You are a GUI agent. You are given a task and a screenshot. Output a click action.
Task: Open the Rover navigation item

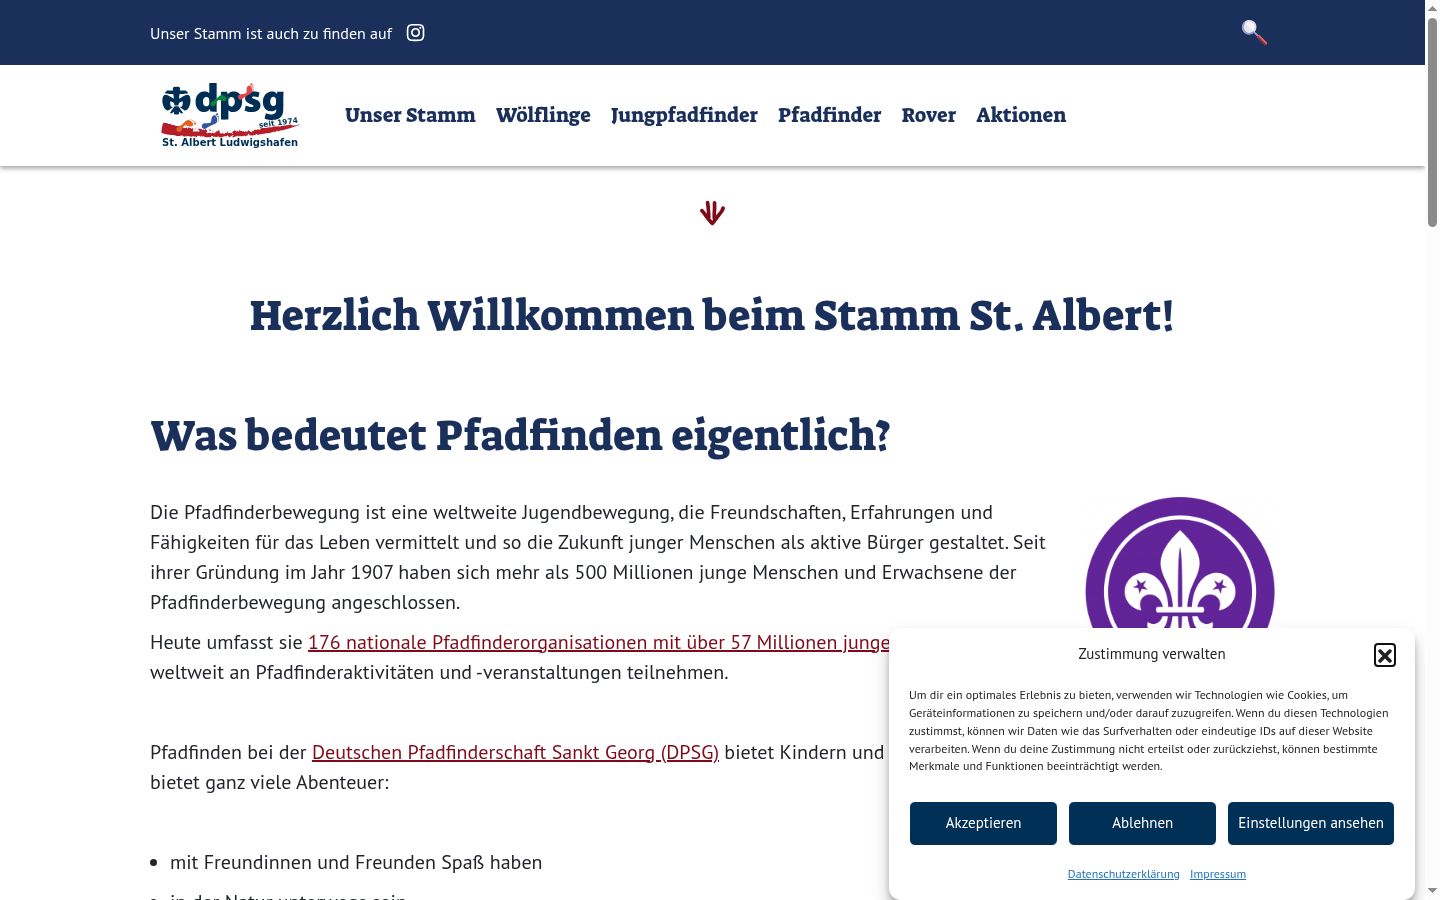pyautogui.click(x=928, y=115)
